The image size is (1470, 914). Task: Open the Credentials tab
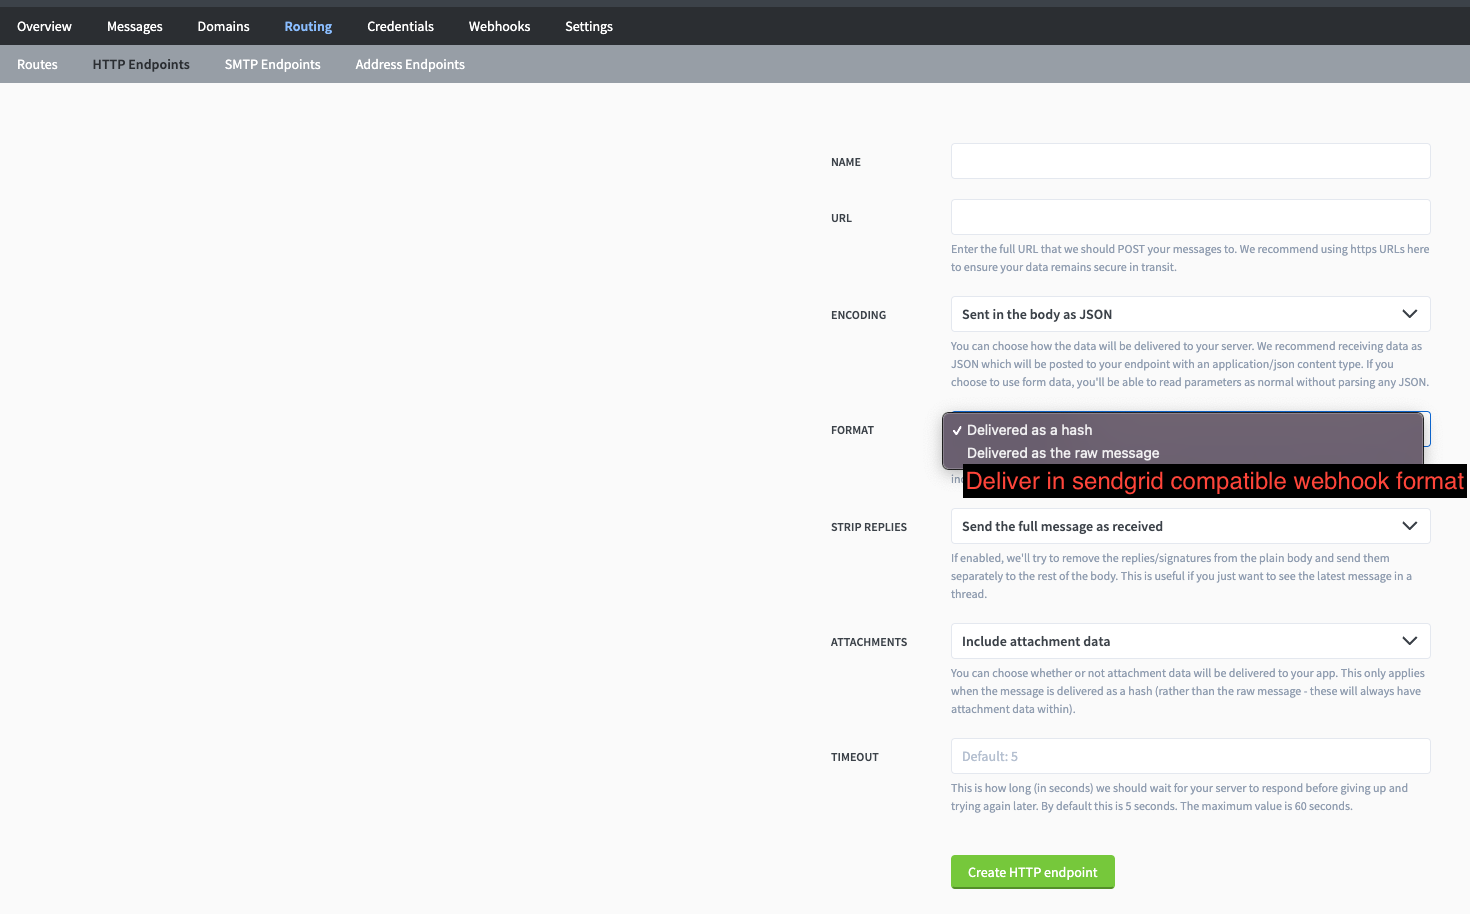[400, 26]
